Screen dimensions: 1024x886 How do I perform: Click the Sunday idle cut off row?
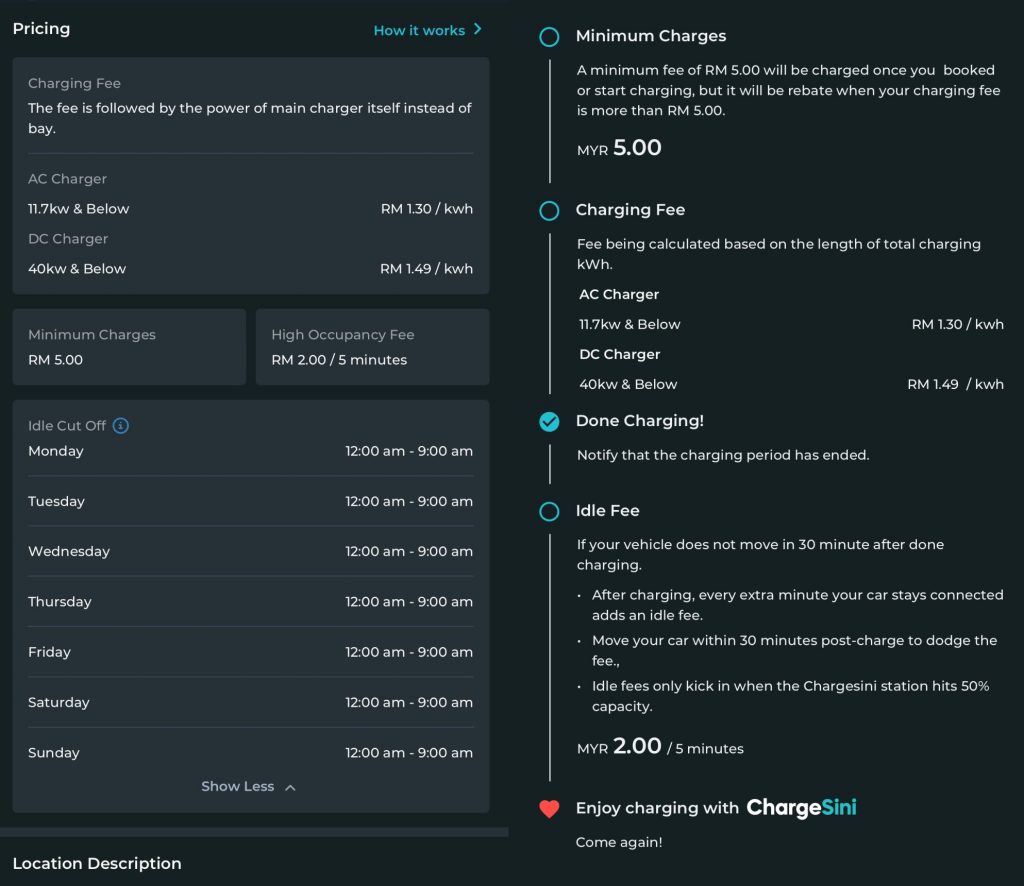click(x=250, y=753)
